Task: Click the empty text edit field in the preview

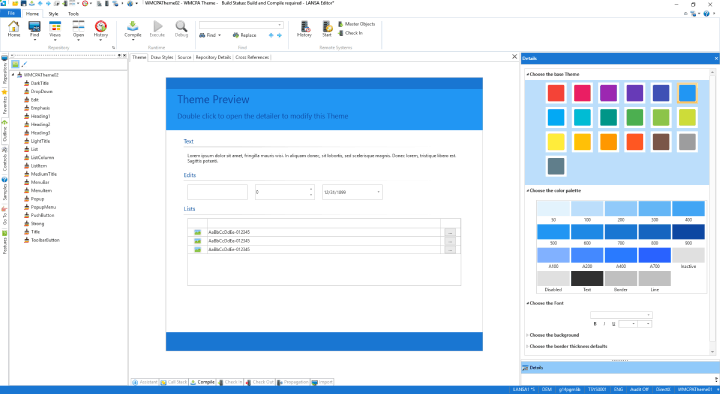Action: point(217,192)
